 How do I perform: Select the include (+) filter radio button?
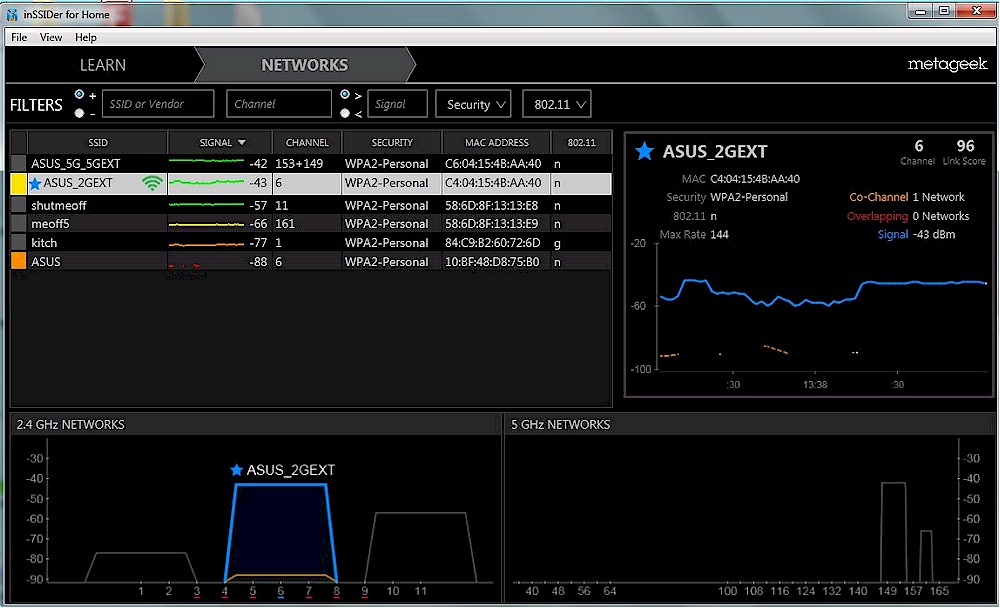click(x=79, y=94)
